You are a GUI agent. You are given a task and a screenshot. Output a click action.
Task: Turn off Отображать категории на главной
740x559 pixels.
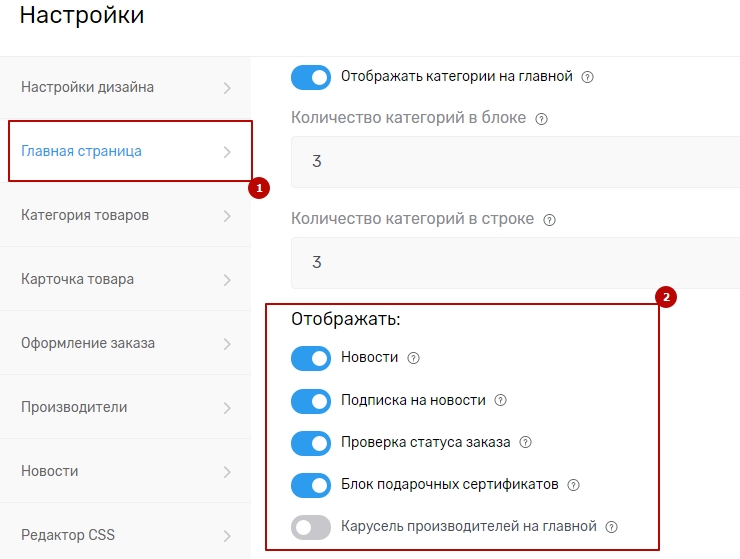click(x=311, y=77)
